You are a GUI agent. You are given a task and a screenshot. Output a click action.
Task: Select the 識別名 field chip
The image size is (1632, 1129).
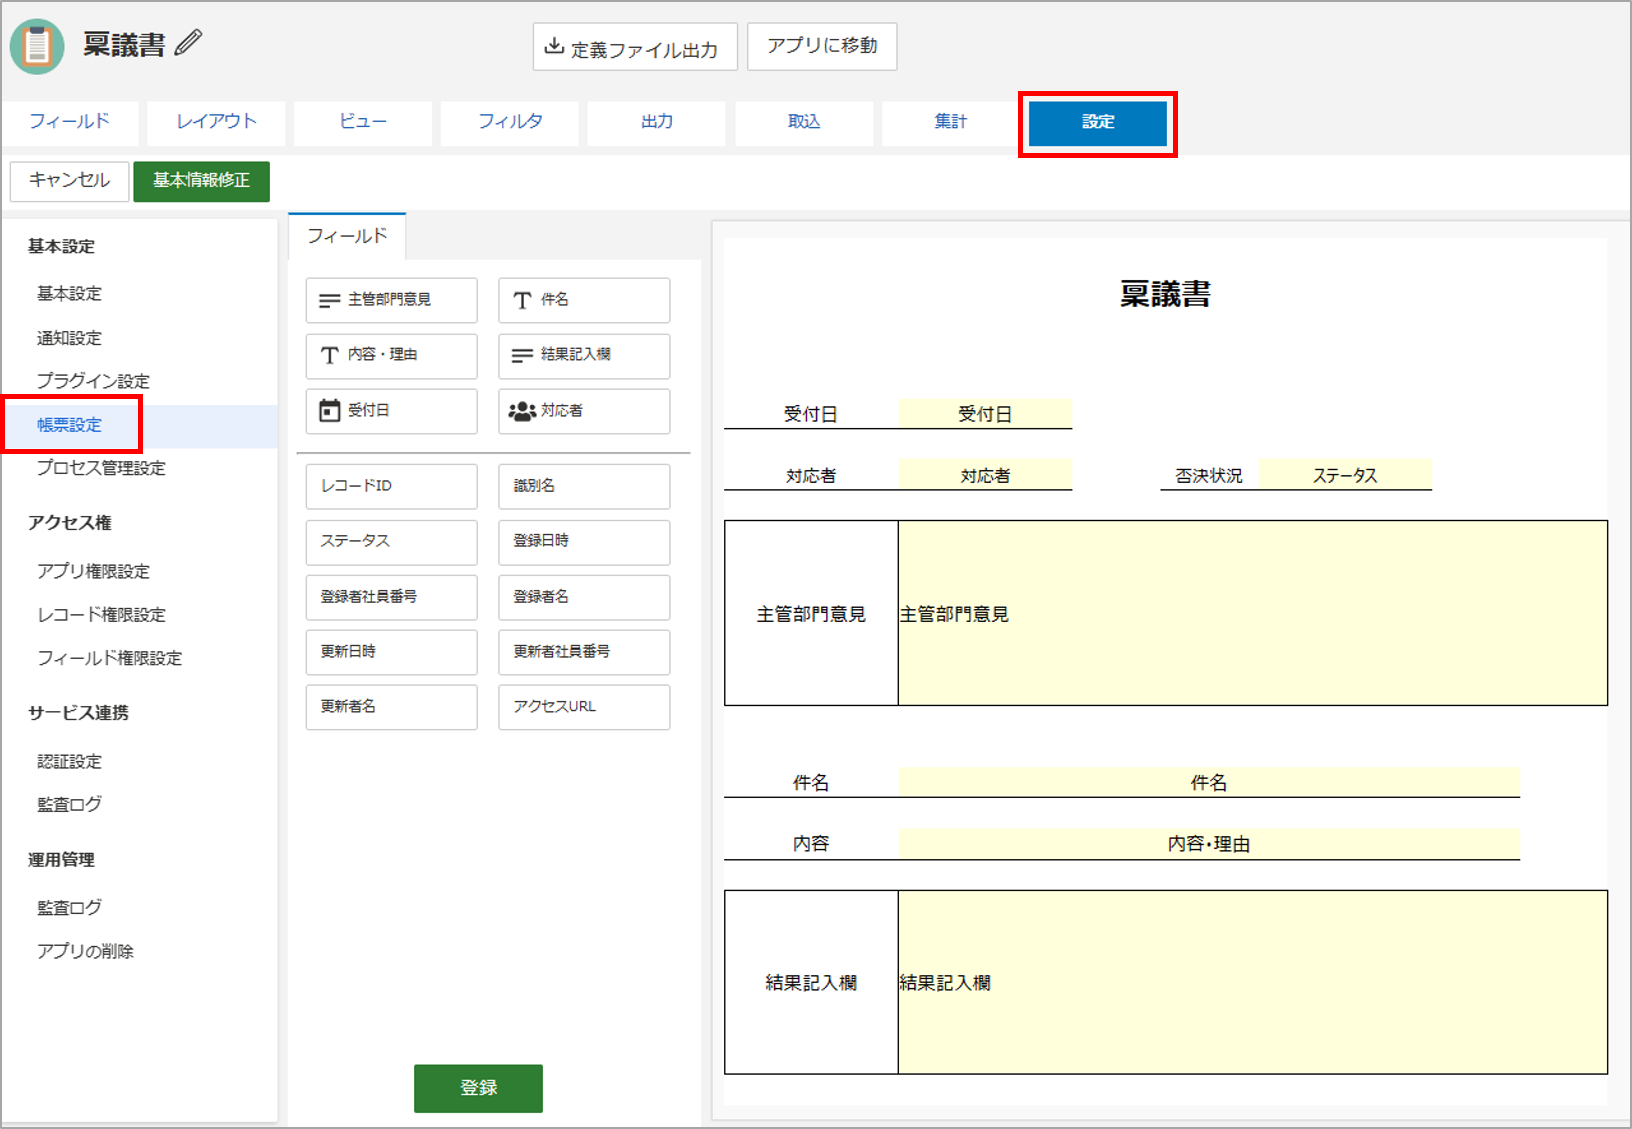[x=584, y=486]
